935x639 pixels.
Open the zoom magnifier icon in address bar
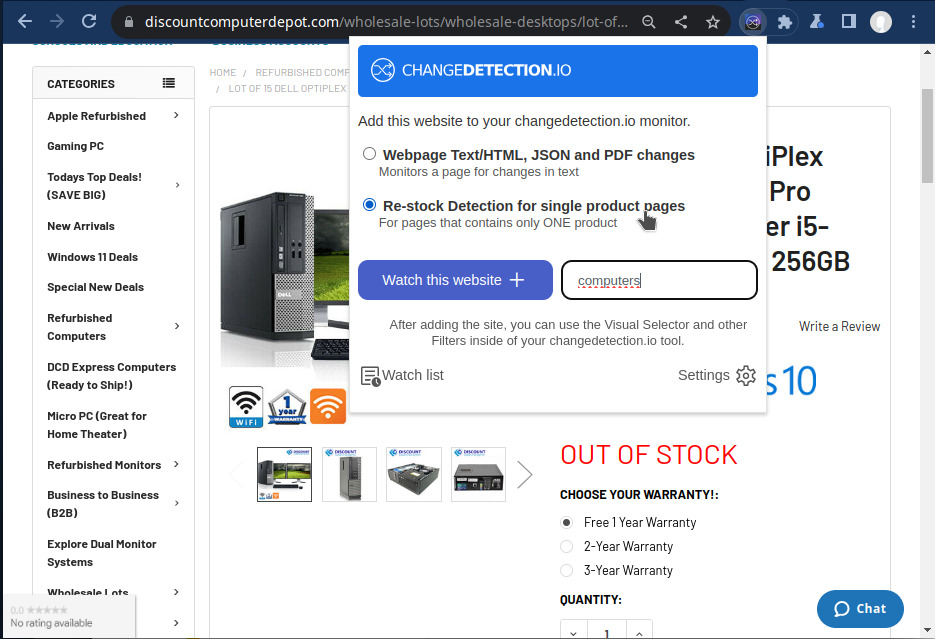[649, 22]
